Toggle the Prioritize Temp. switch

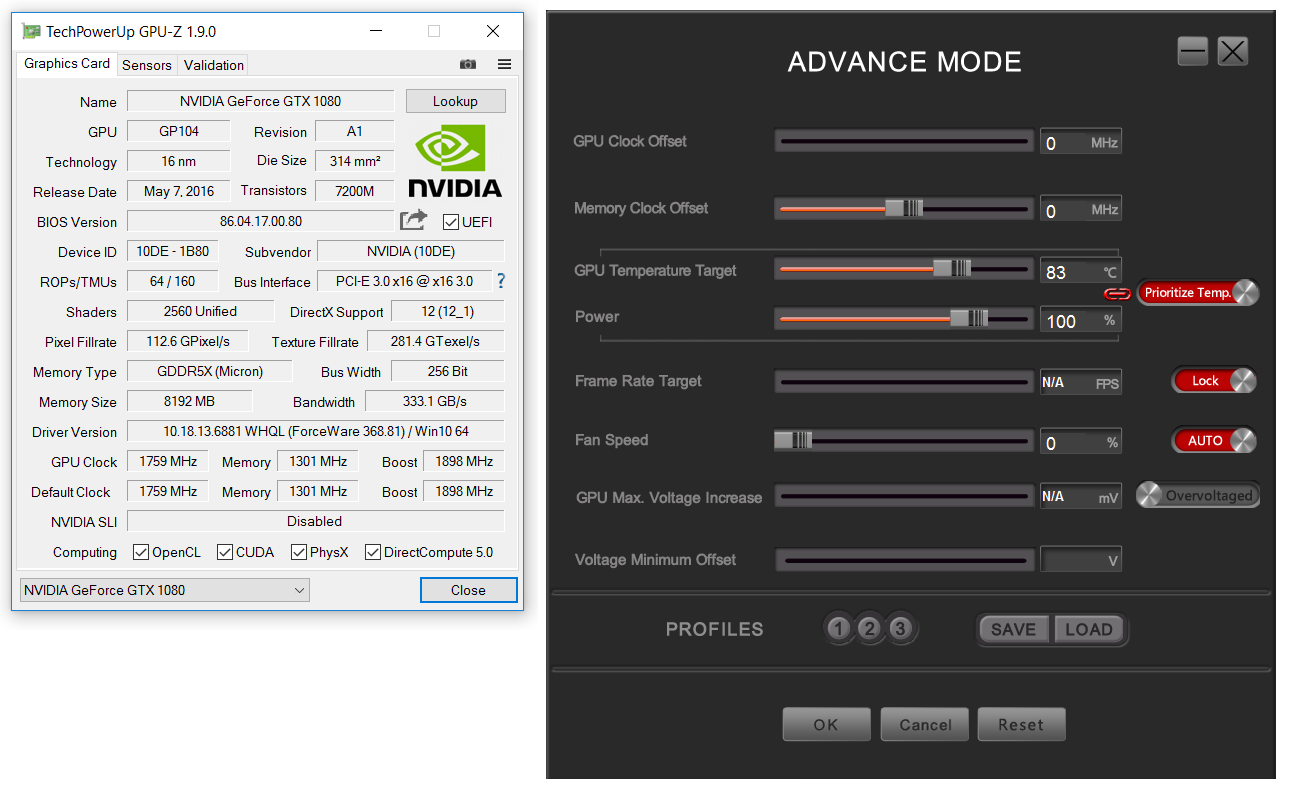coord(1198,292)
